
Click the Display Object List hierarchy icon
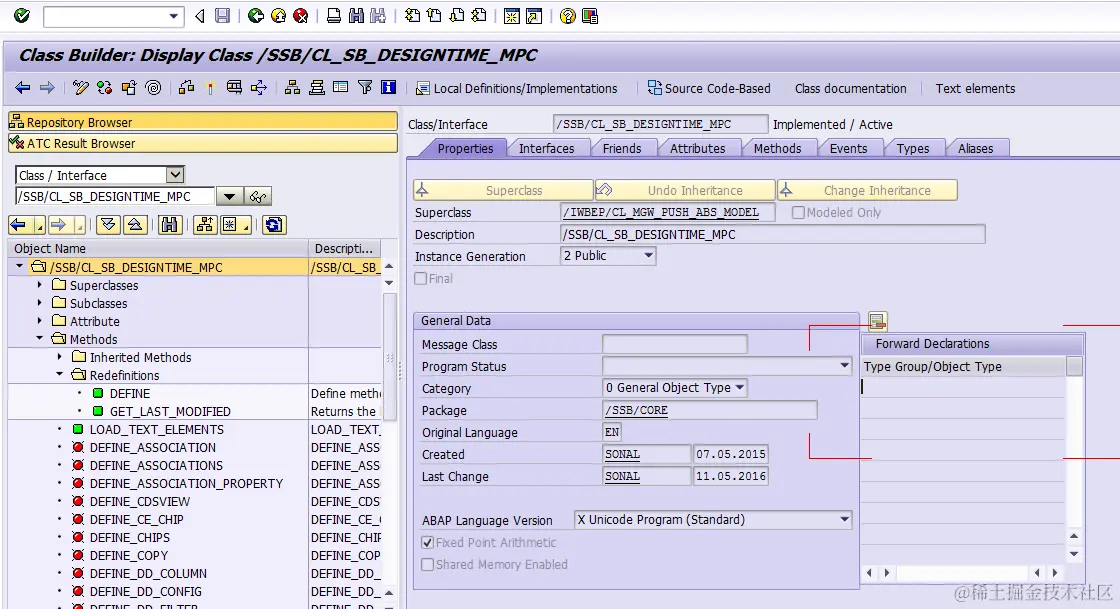tap(292, 88)
